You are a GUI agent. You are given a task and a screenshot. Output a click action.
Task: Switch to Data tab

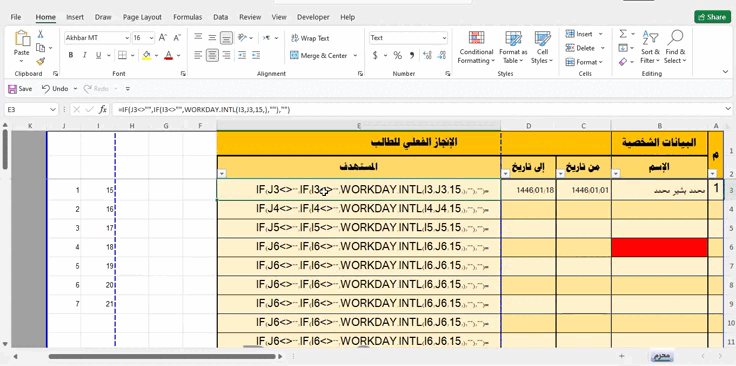point(221,17)
